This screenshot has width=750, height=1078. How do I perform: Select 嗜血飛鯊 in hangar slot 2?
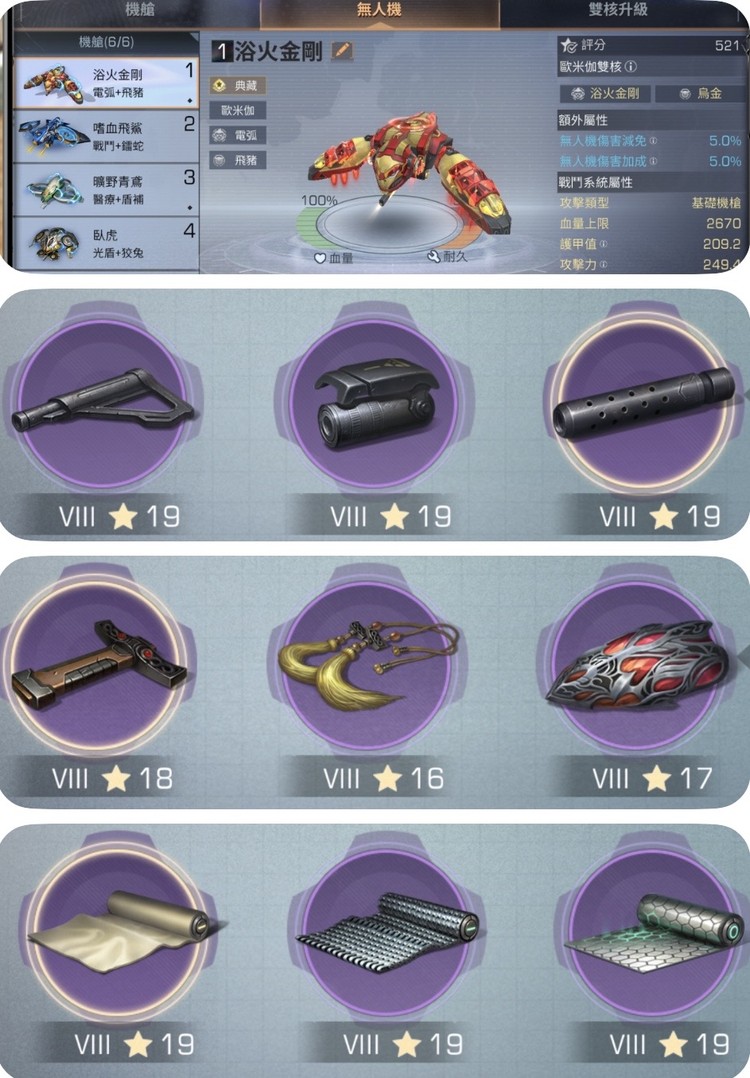(106, 136)
